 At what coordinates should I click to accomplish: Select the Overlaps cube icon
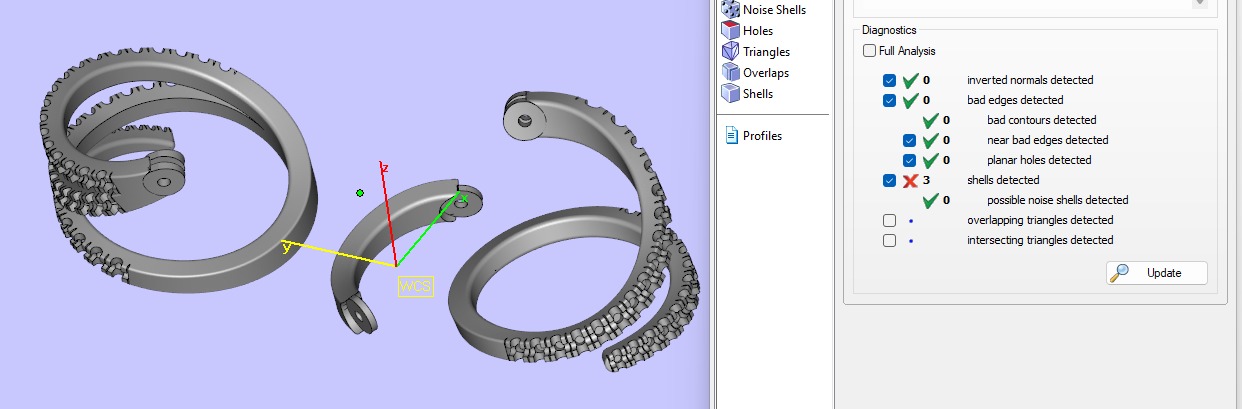729,72
